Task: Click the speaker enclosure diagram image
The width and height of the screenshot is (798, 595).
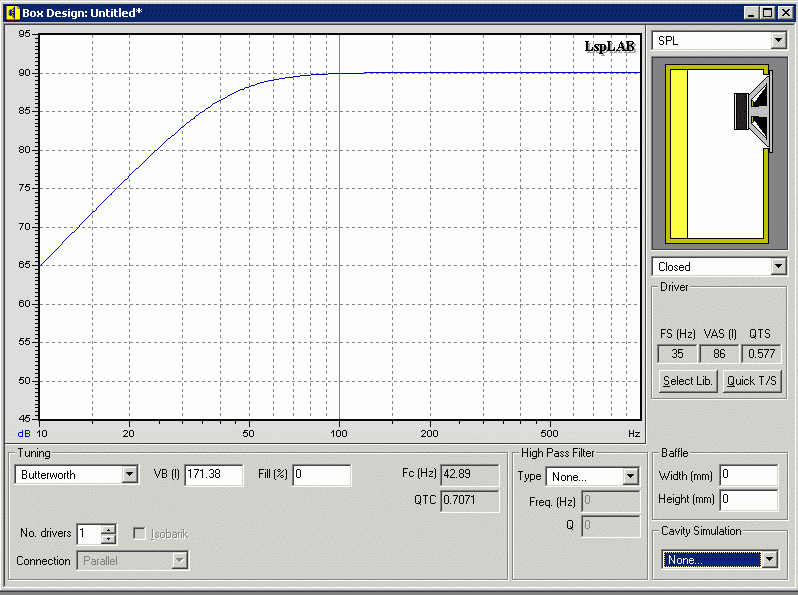Action: 718,153
